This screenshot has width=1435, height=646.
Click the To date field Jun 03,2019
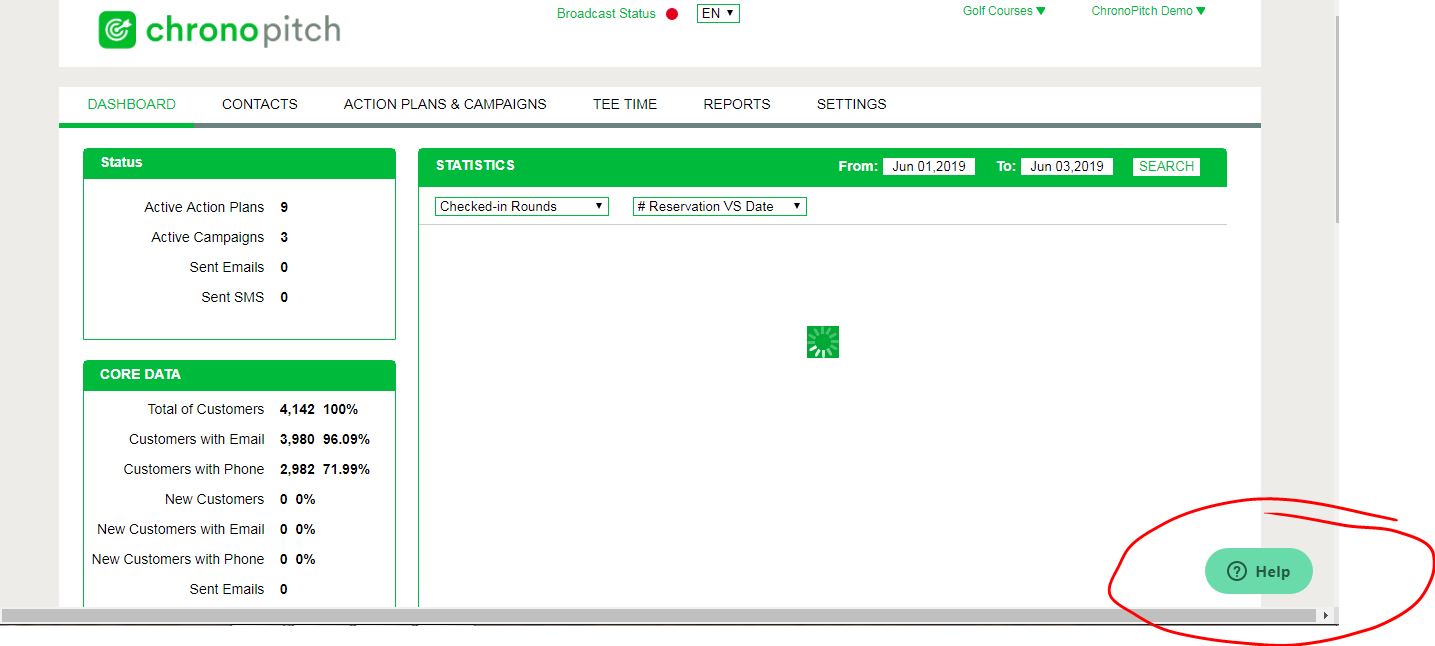click(1067, 167)
